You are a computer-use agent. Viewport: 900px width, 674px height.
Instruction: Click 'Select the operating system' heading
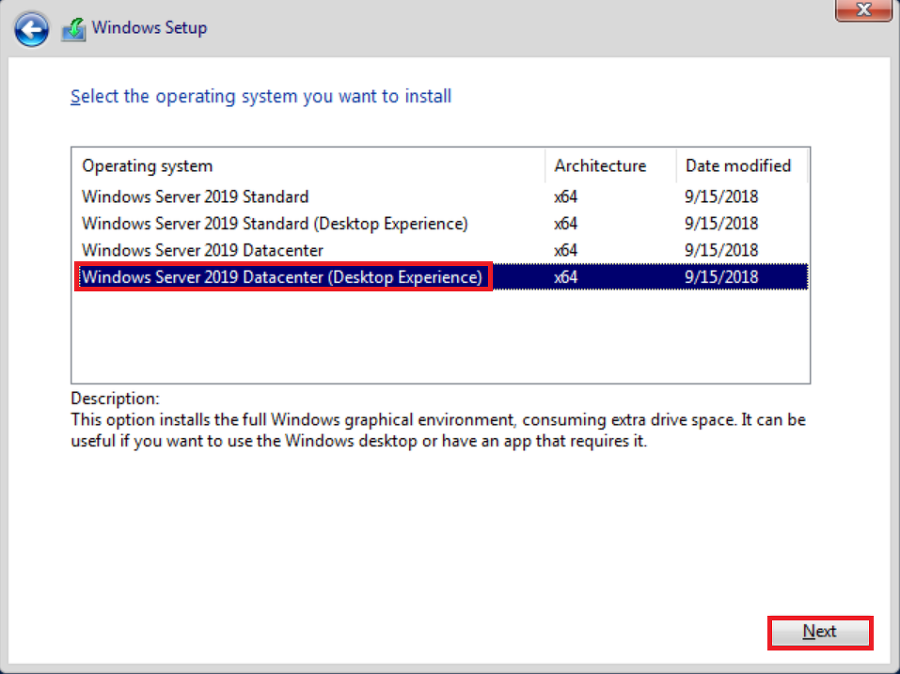tap(261, 96)
